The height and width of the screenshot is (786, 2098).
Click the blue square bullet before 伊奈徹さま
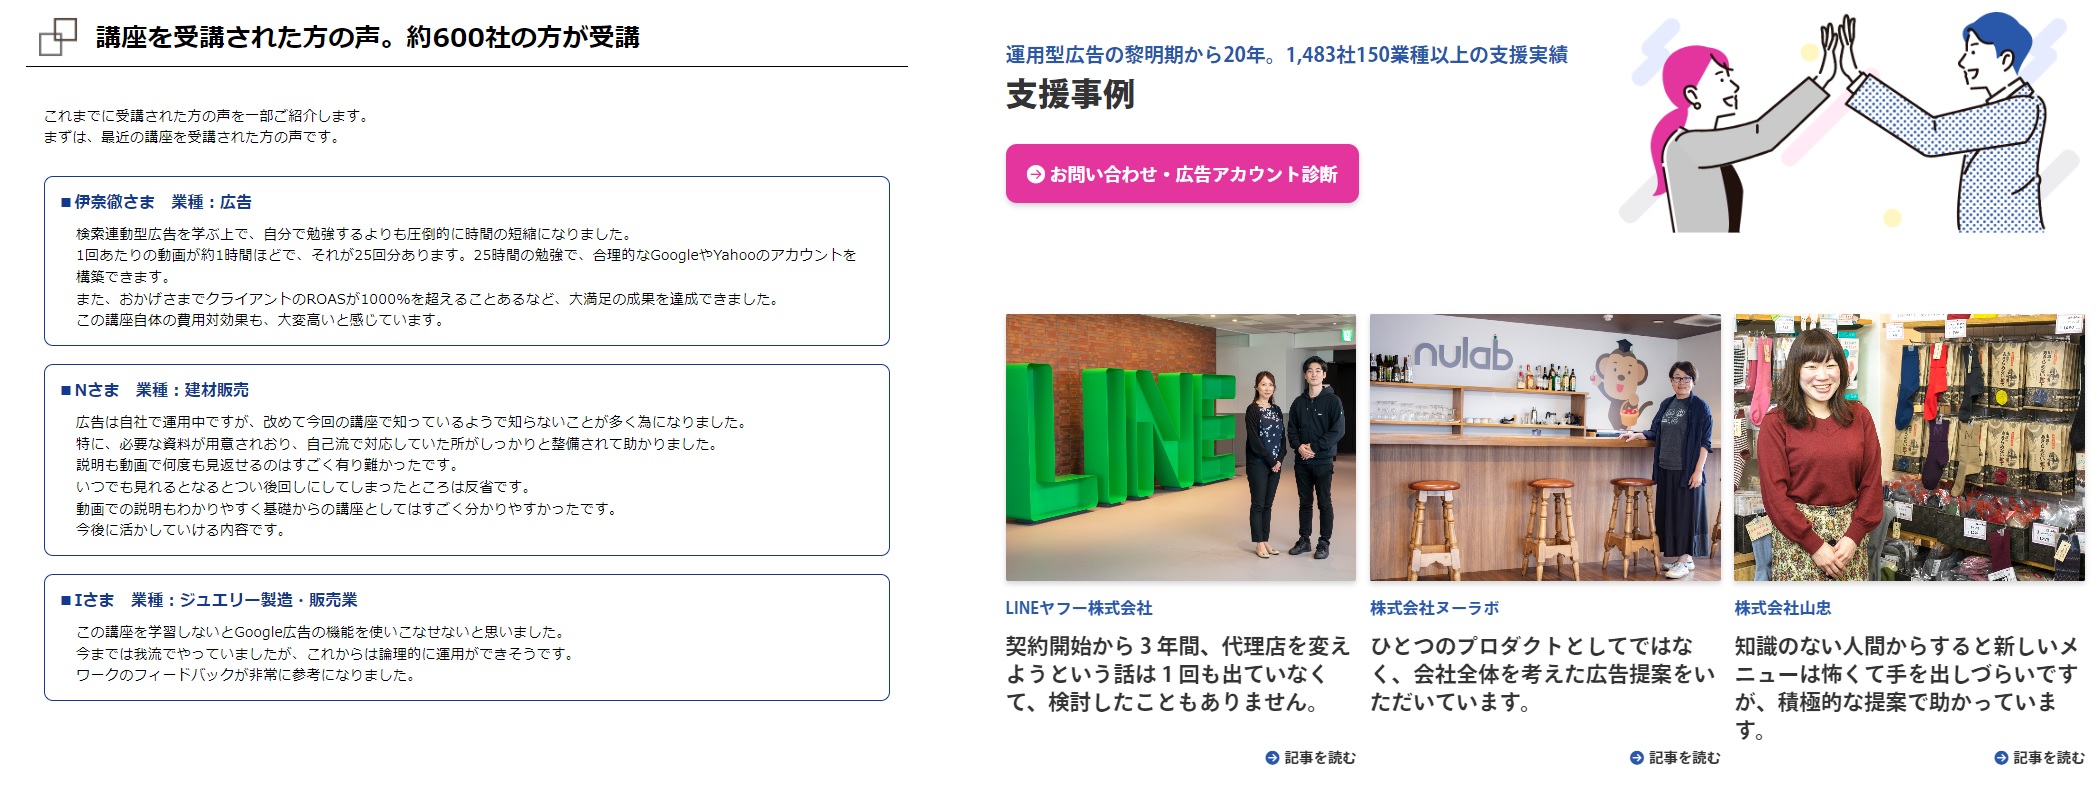66,203
